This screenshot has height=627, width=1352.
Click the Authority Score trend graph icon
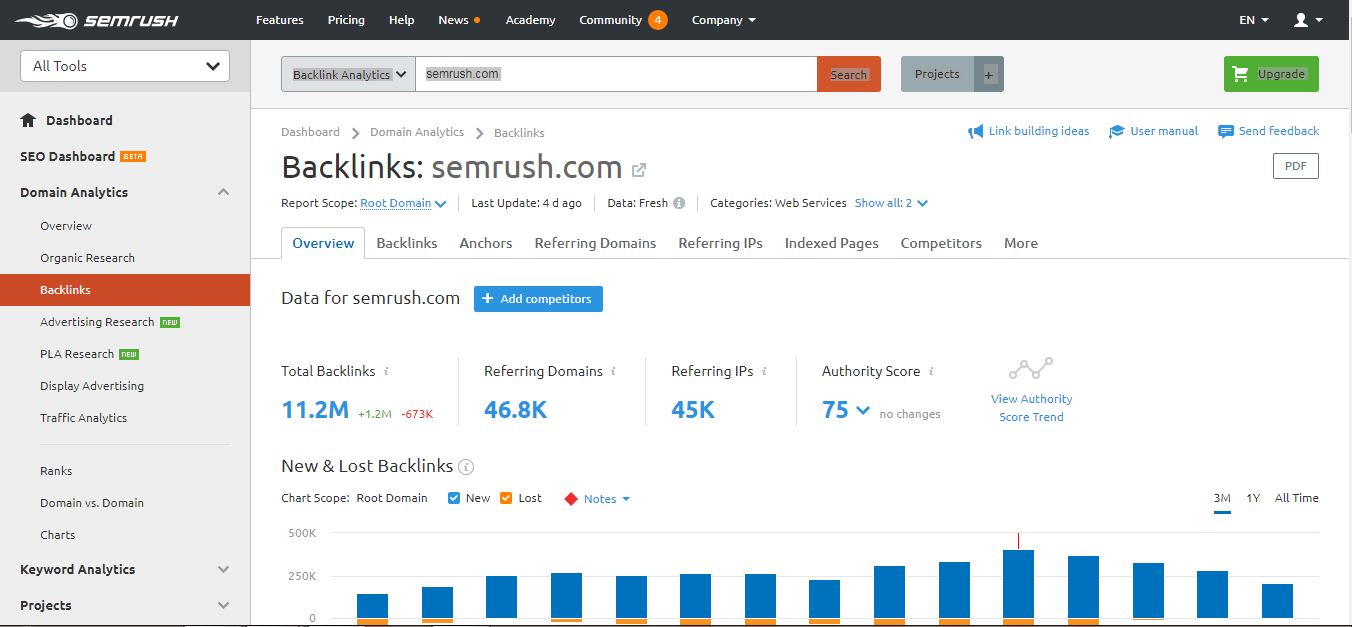(x=1031, y=369)
